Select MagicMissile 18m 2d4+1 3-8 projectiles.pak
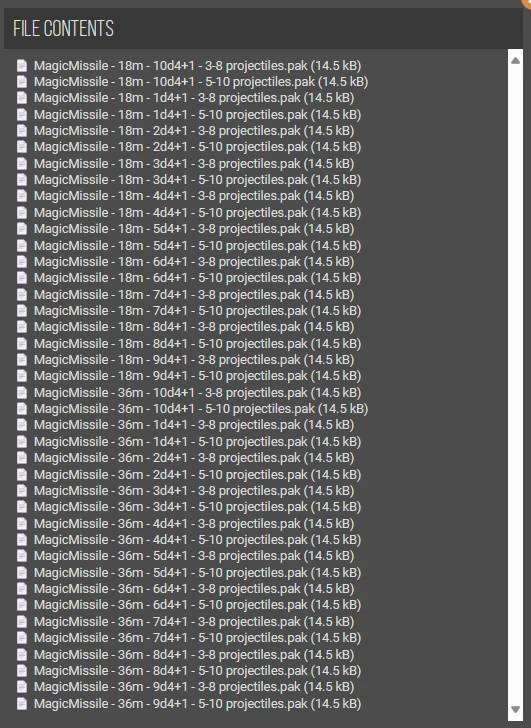531x728 pixels. (194, 131)
